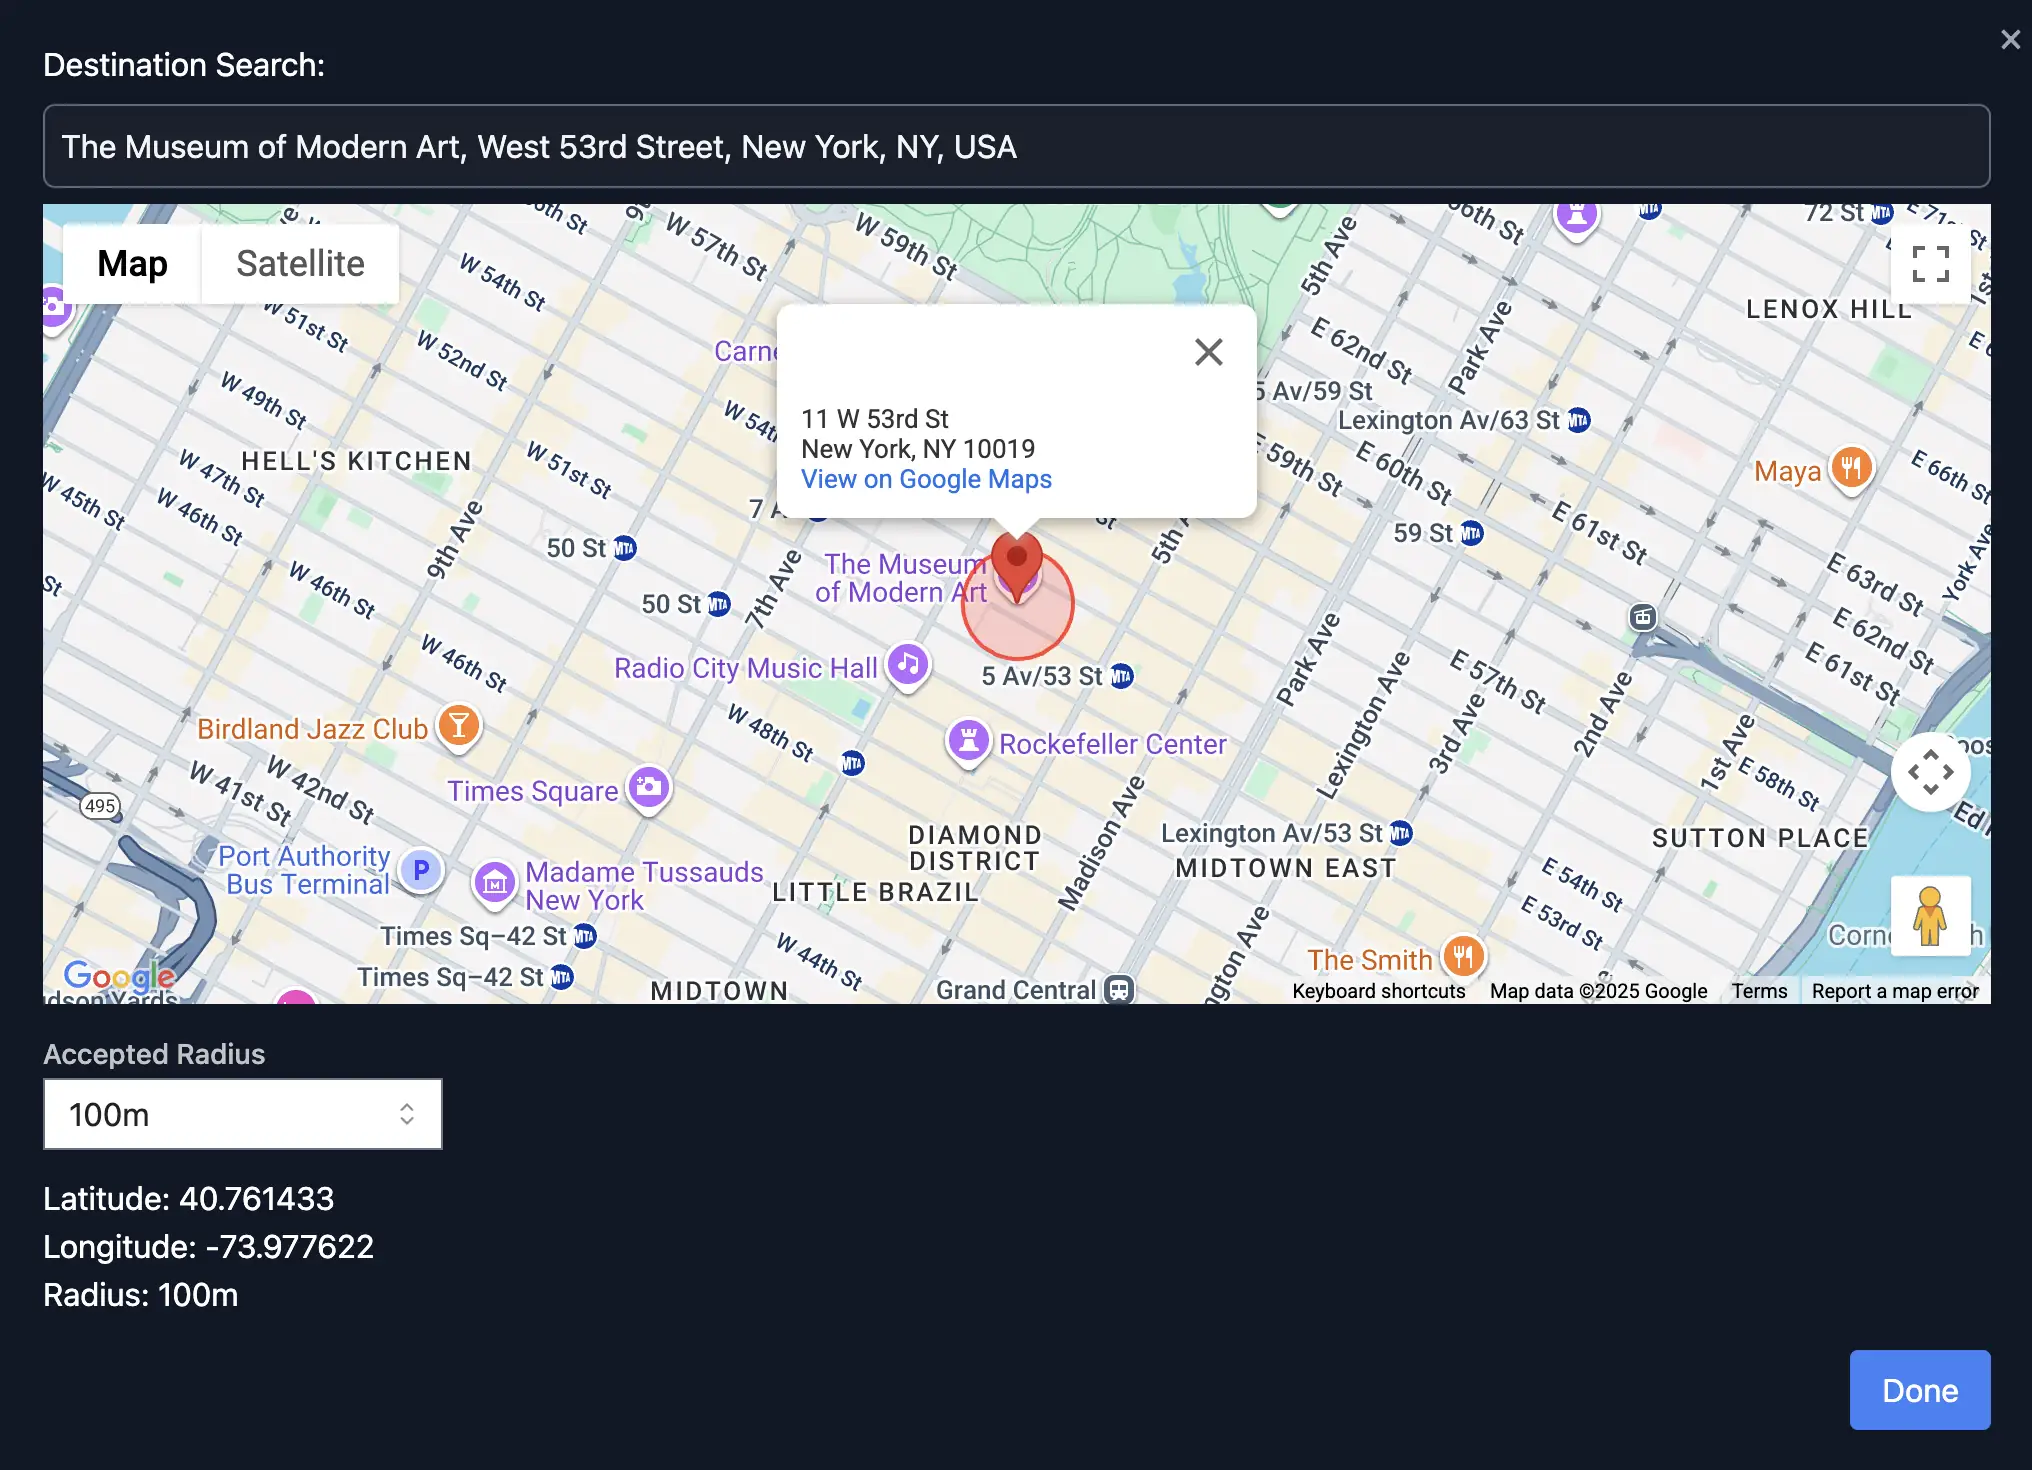2032x1470 pixels.
Task: Click Rockefeller Center landmark icon
Action: 968,742
